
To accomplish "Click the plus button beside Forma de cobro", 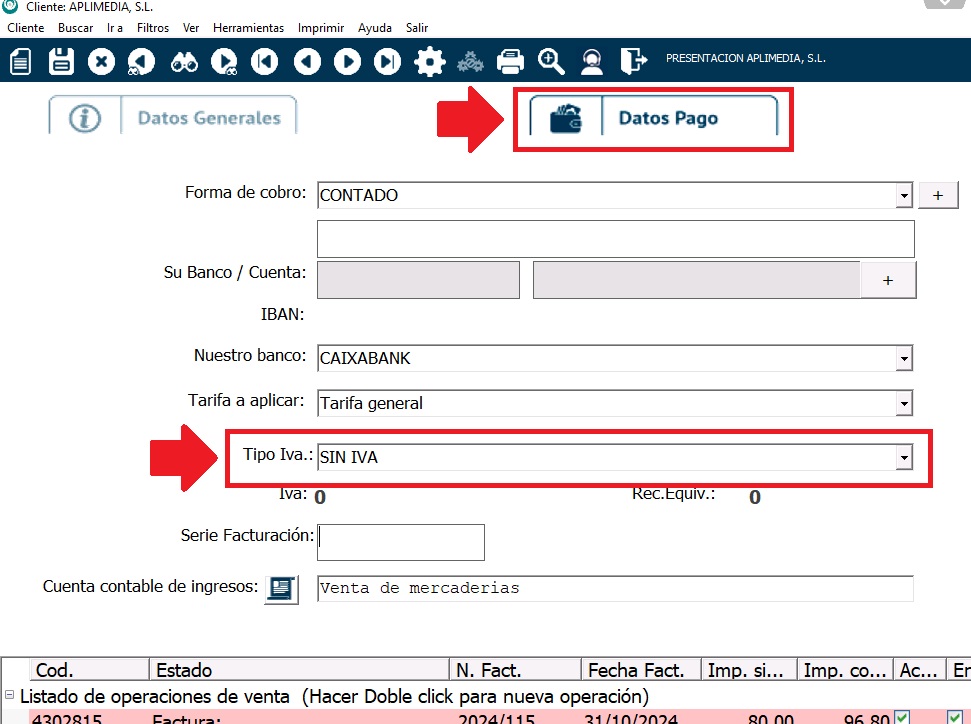I will click(x=938, y=195).
